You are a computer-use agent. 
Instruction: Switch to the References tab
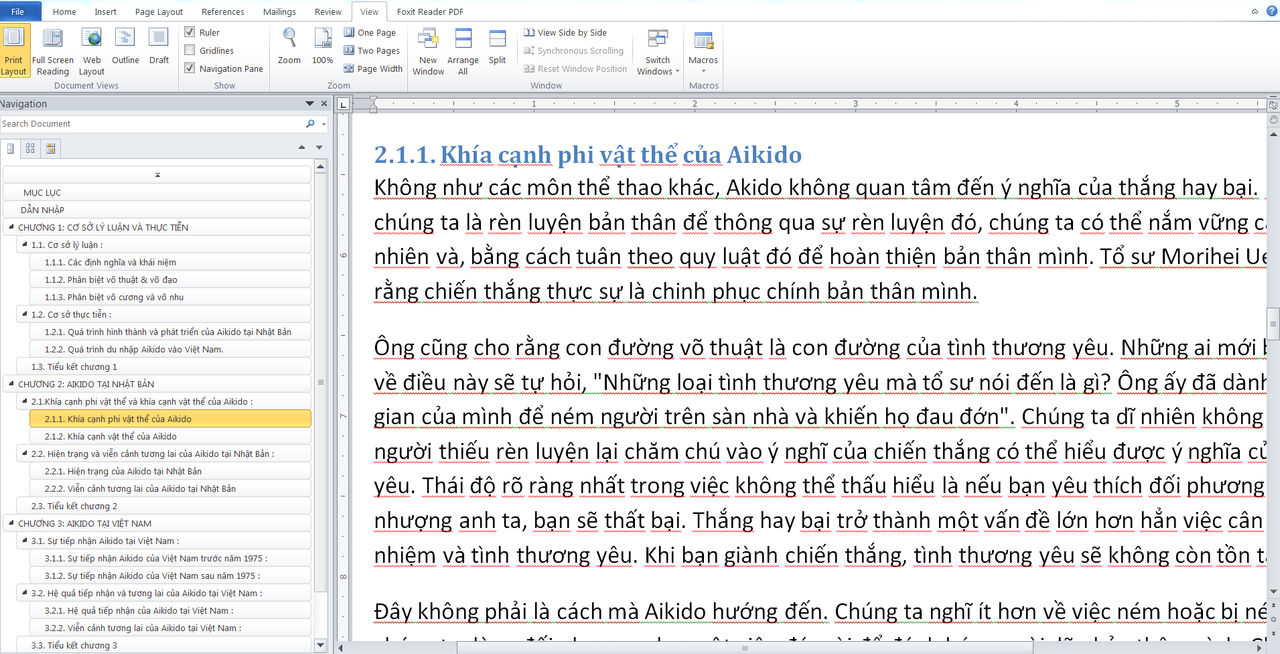pos(223,12)
